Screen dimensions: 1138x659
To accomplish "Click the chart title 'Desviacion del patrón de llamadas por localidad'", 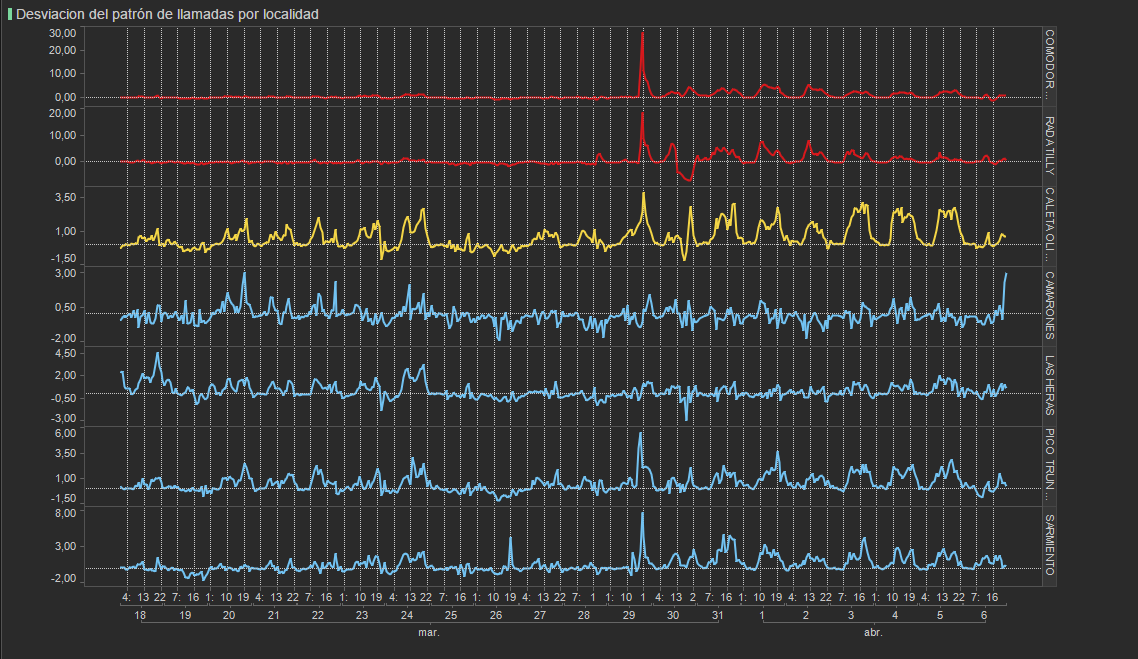I will [x=167, y=15].
